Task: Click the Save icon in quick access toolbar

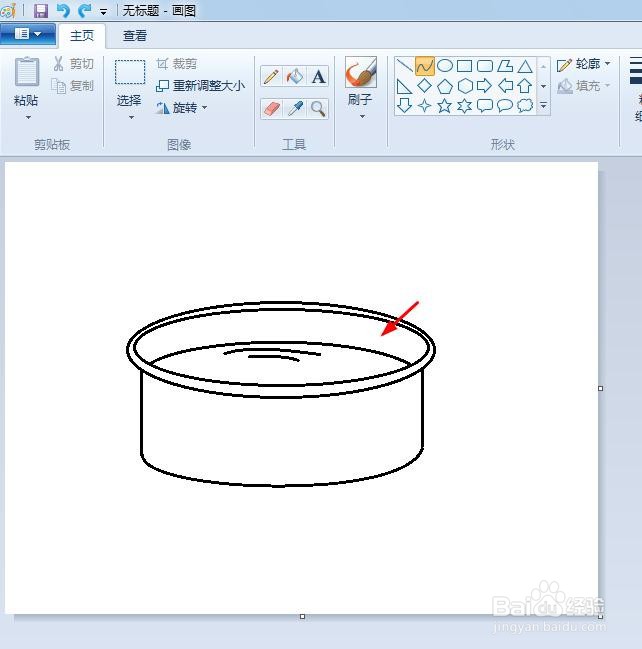Action: (x=41, y=11)
